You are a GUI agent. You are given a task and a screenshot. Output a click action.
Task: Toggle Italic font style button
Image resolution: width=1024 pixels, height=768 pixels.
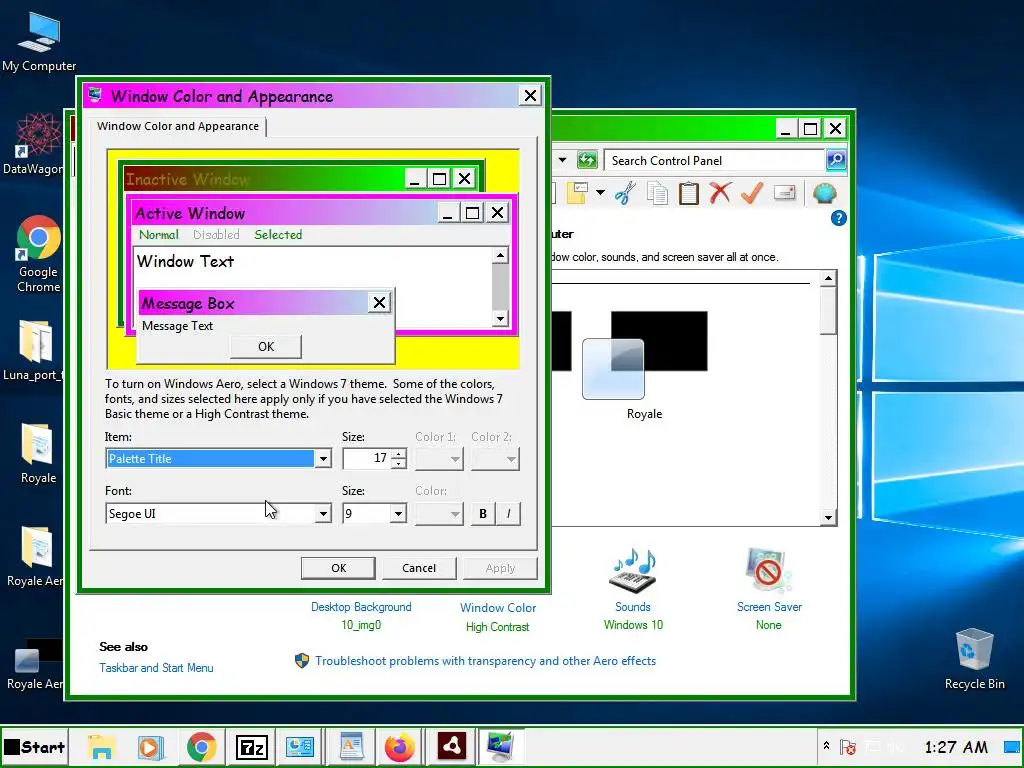(508, 513)
